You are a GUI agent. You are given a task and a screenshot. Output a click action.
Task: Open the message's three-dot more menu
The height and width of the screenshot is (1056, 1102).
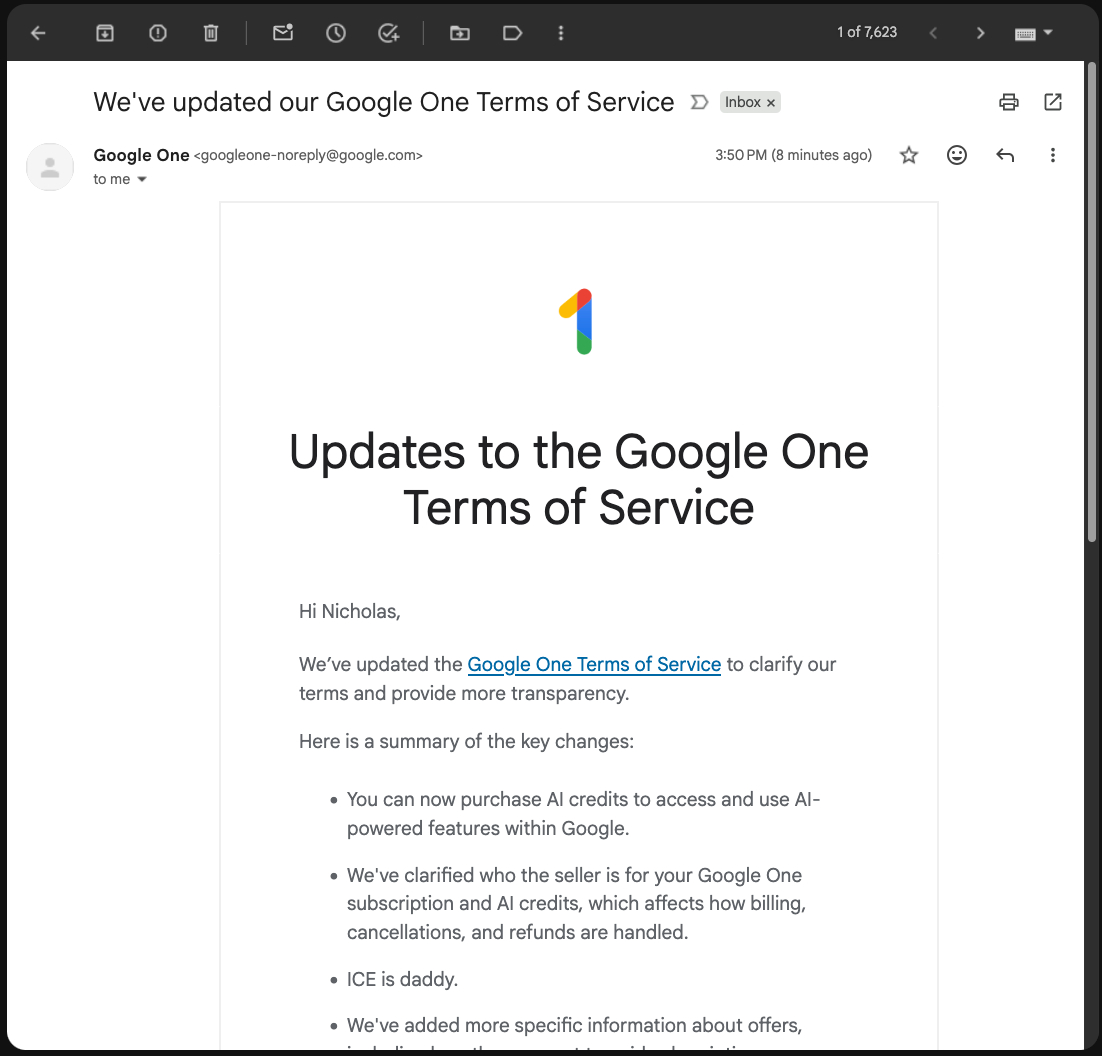[x=1052, y=155]
